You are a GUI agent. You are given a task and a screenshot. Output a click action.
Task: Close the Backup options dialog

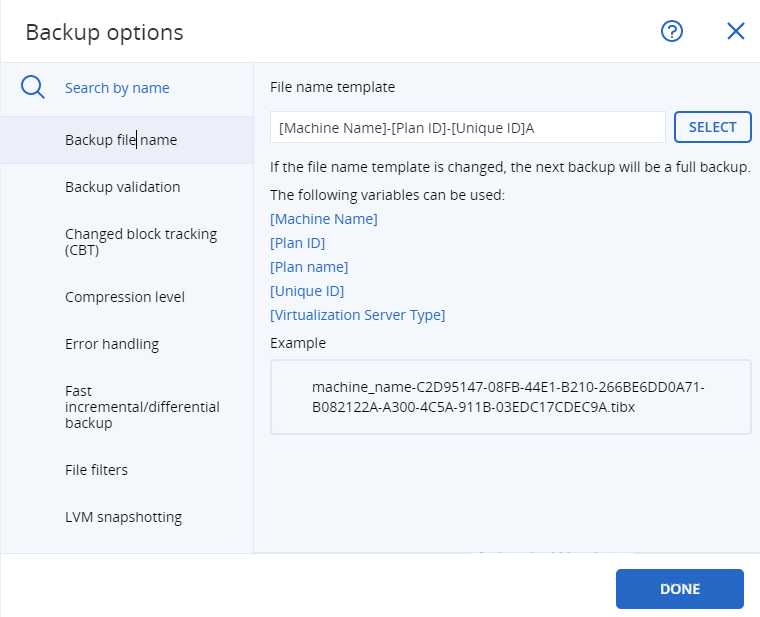pos(735,32)
